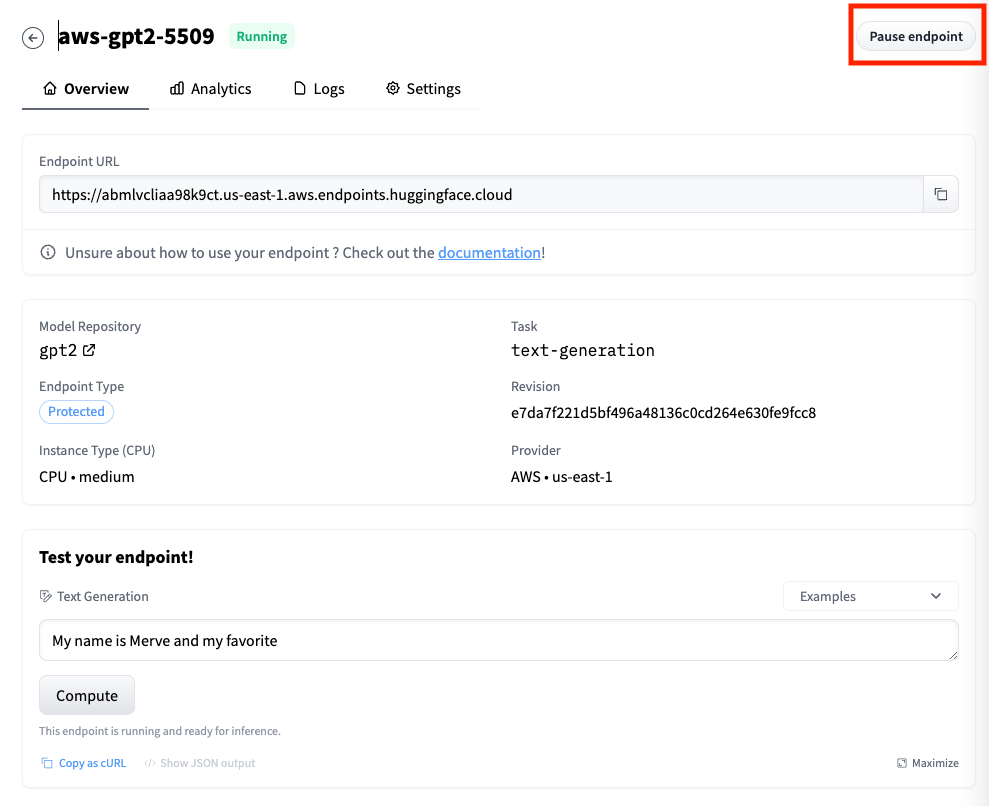Open the Examples dropdown
This screenshot has height=806, width=989.
[x=870, y=596]
